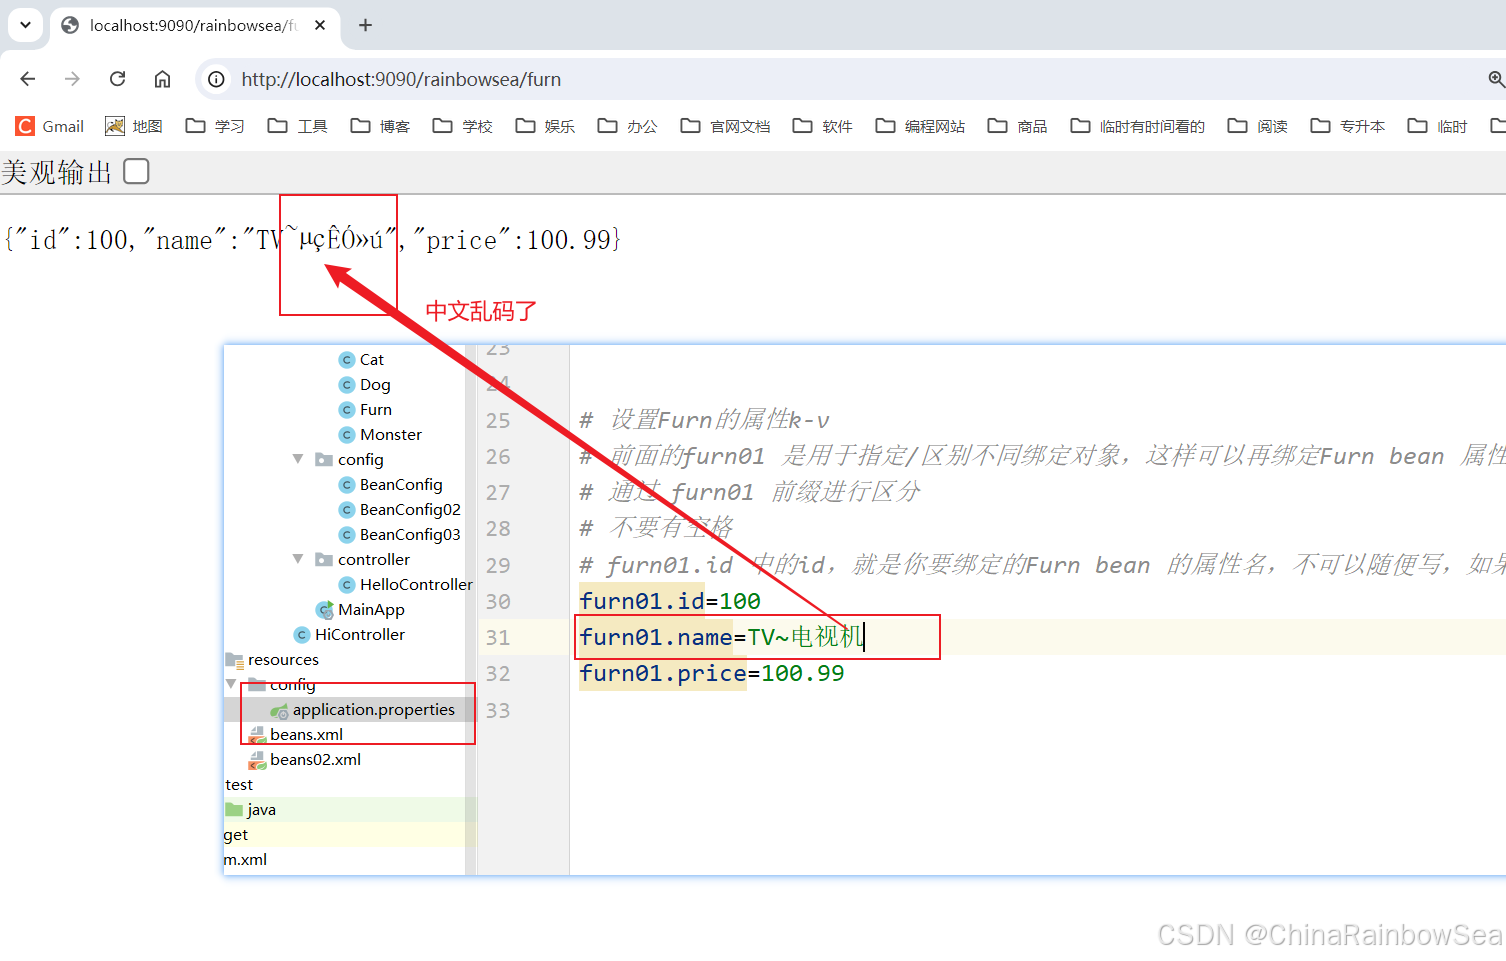
Task: Open the 临时有时间看的 bookmark folder
Action: tap(1137, 126)
